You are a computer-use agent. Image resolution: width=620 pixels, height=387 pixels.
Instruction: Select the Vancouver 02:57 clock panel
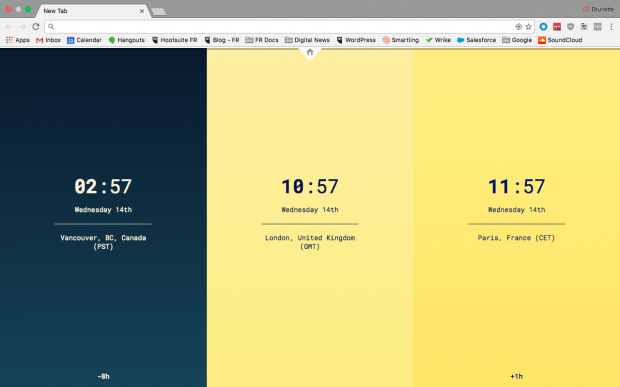pyautogui.click(x=103, y=217)
